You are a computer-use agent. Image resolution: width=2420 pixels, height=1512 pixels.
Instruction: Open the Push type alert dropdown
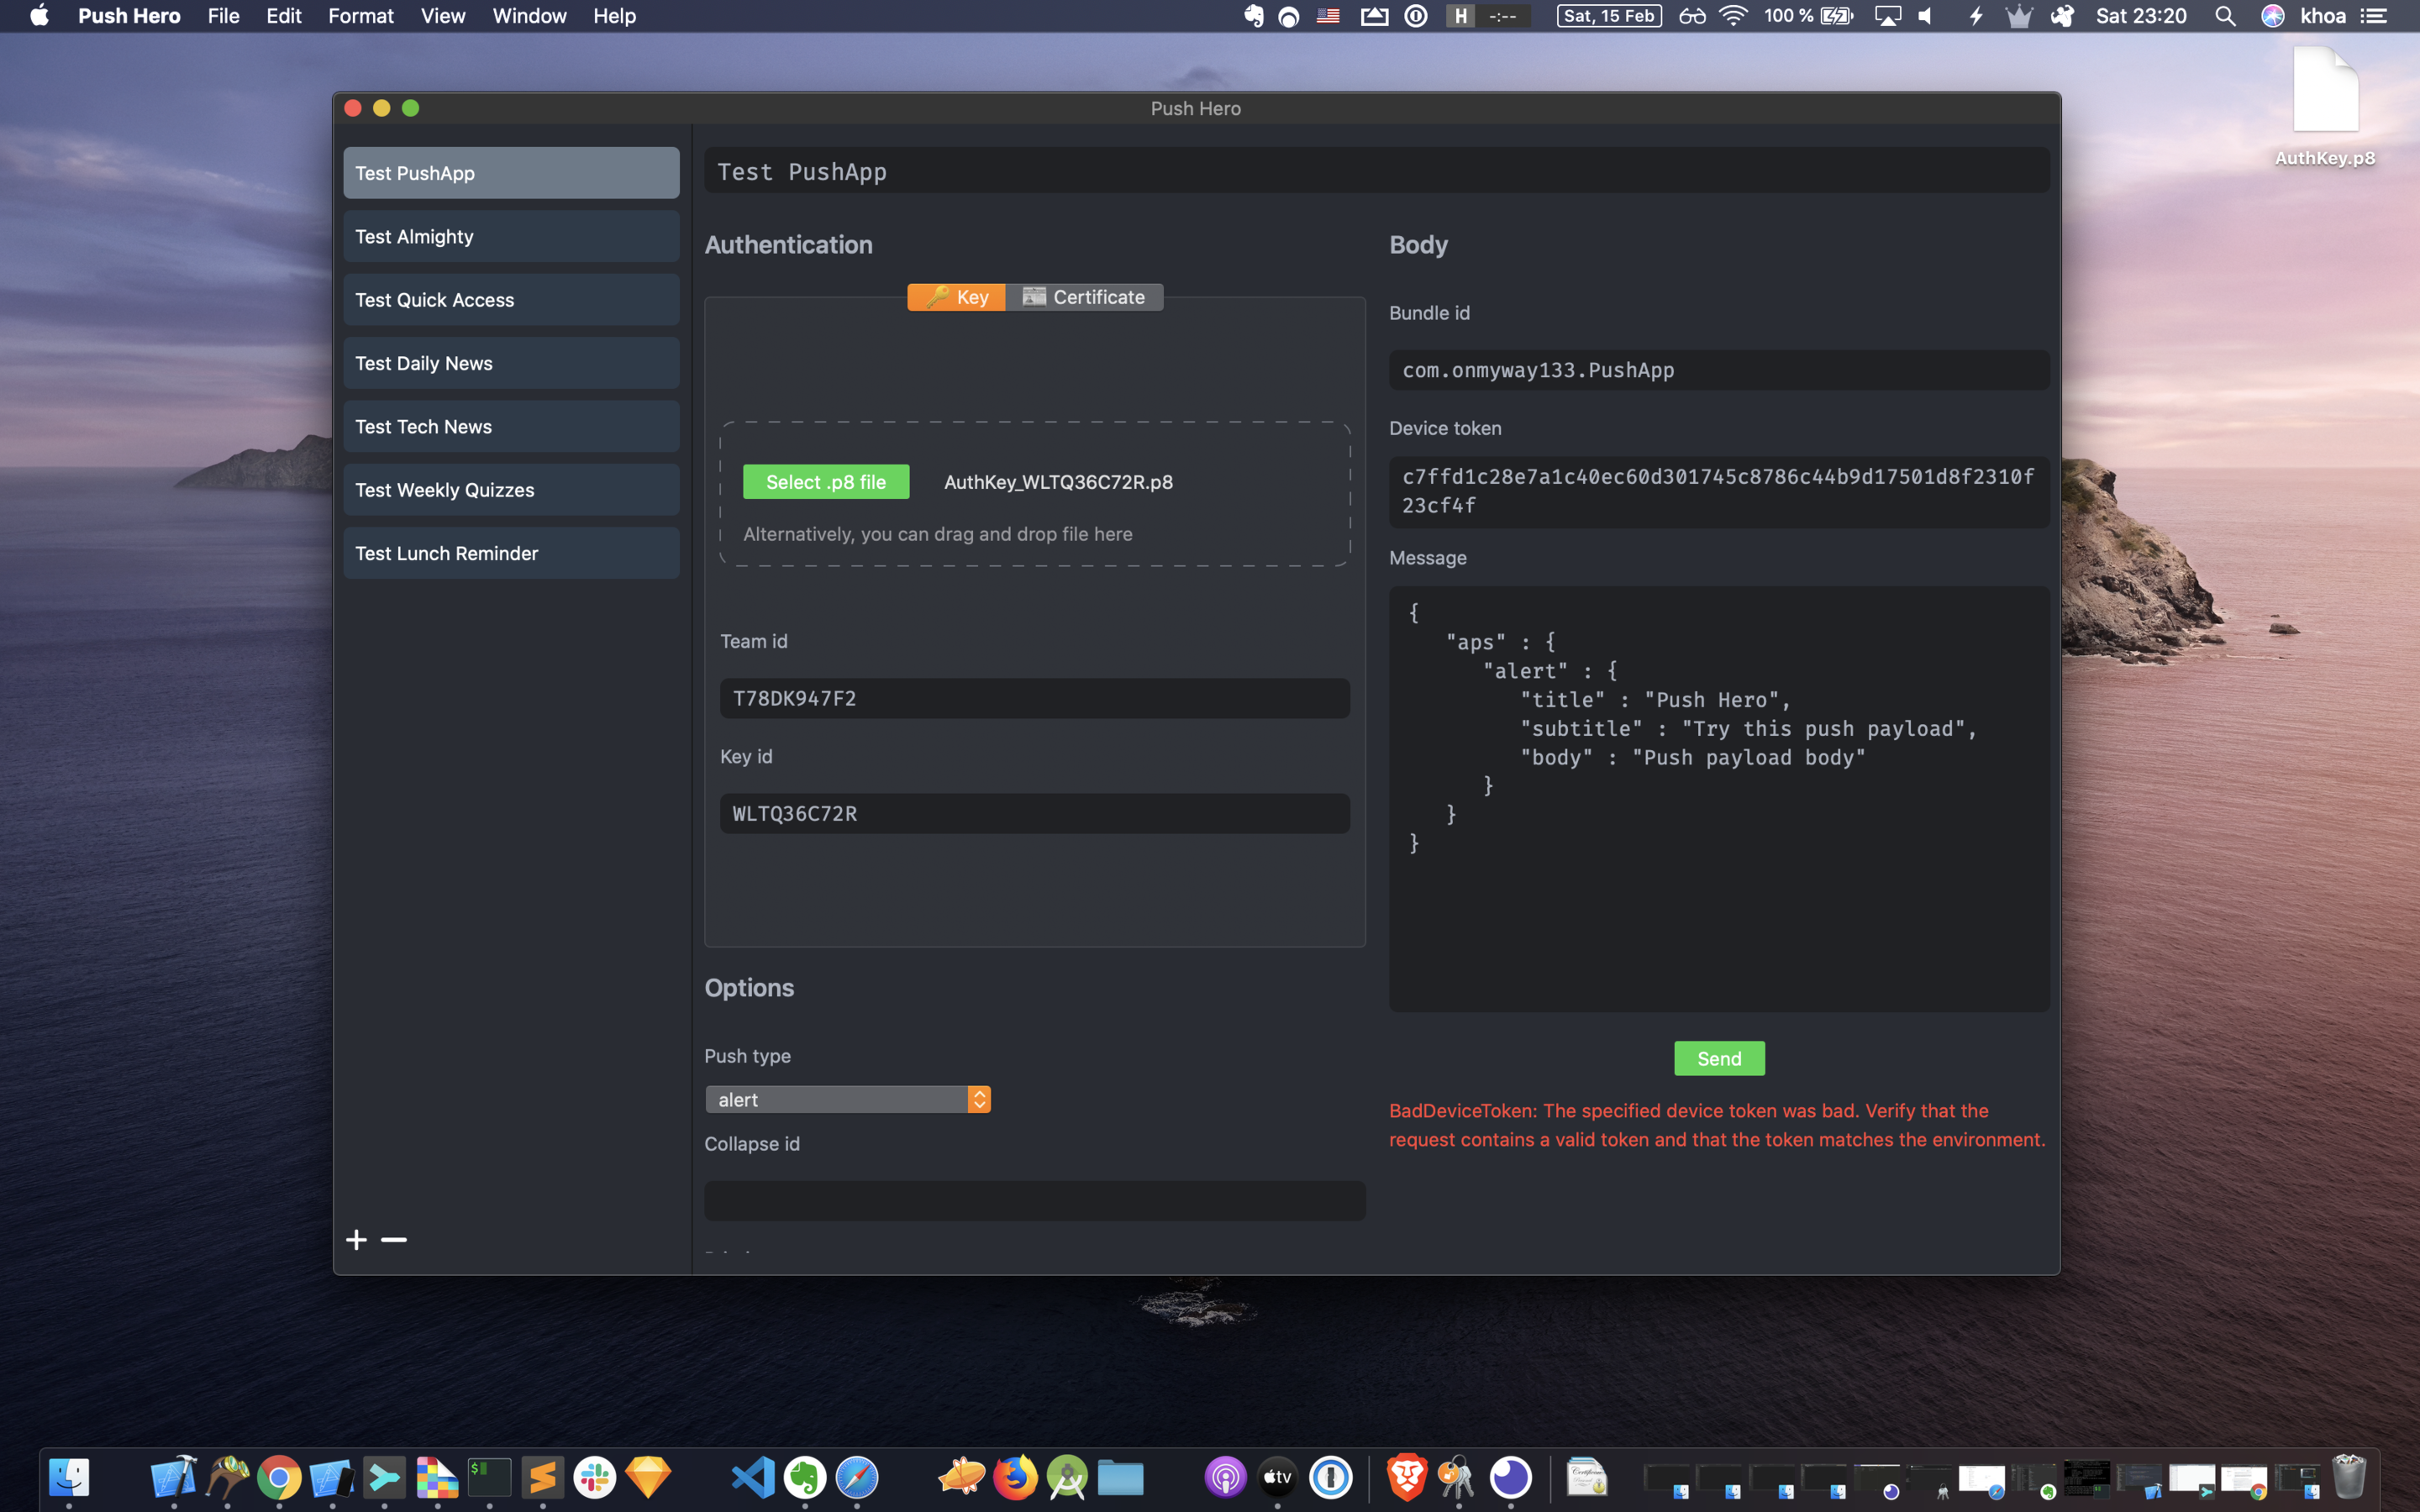click(848, 1099)
